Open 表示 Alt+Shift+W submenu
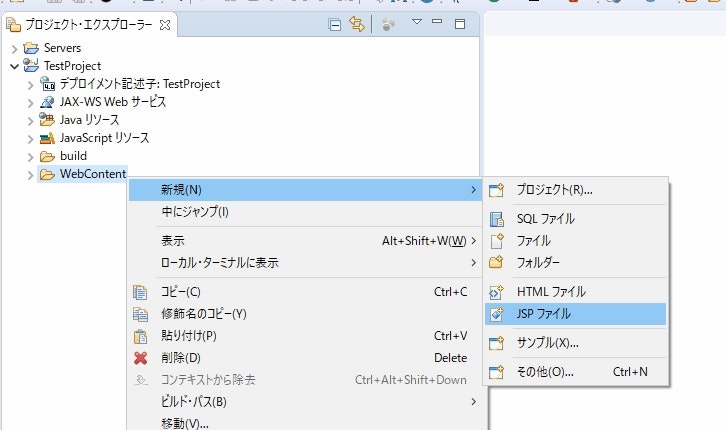The width and height of the screenshot is (726, 430). (305, 241)
